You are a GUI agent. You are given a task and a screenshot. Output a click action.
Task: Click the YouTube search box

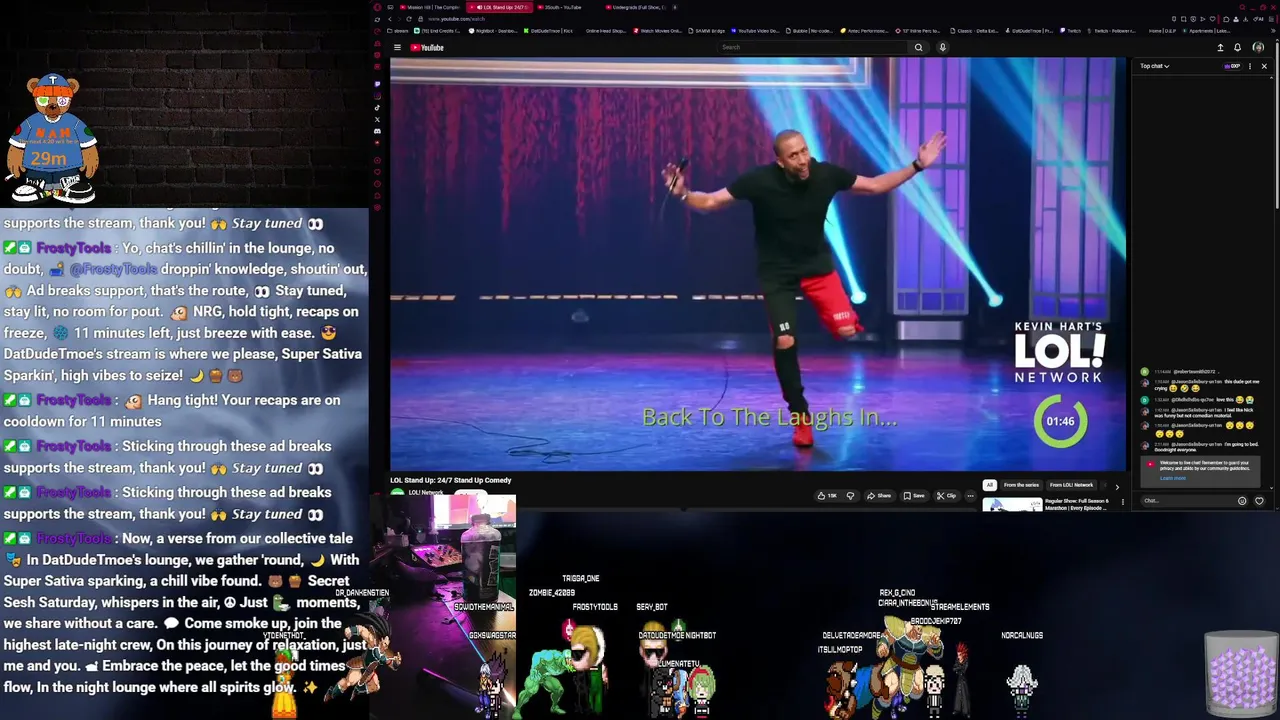click(812, 47)
